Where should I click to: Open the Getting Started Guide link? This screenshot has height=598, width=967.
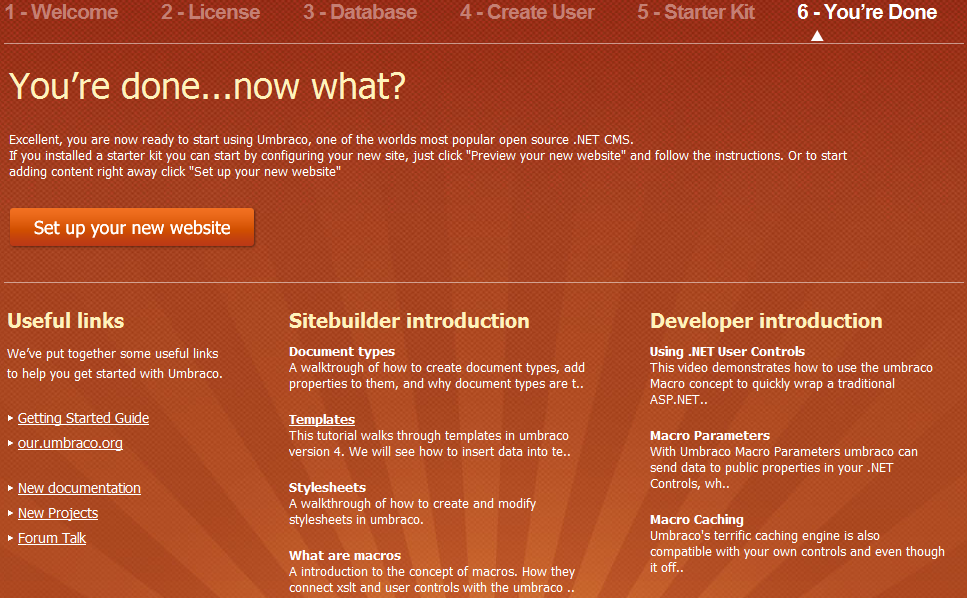pos(83,418)
